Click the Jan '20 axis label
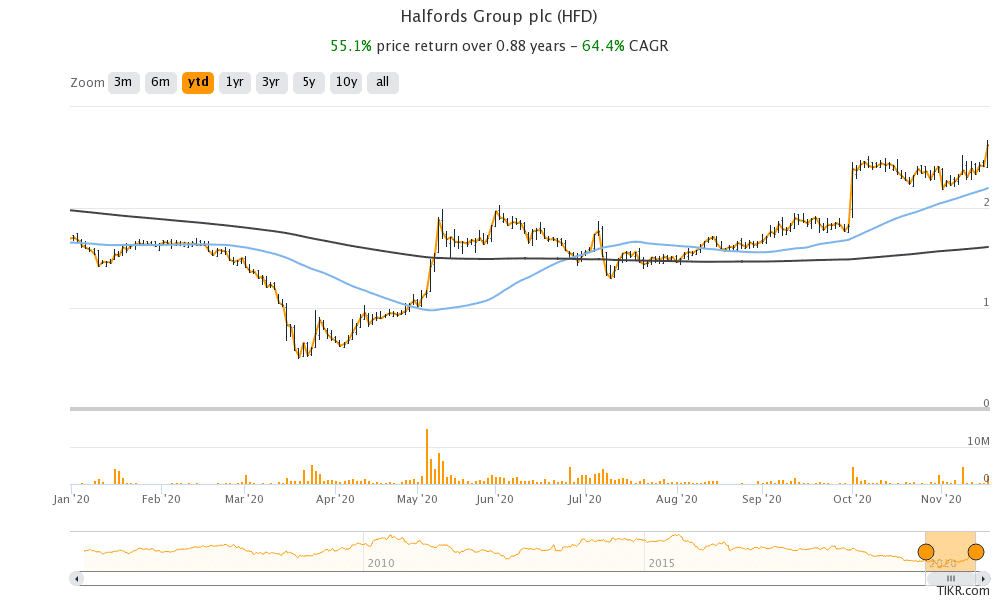The height and width of the screenshot is (600, 1000). tap(71, 499)
